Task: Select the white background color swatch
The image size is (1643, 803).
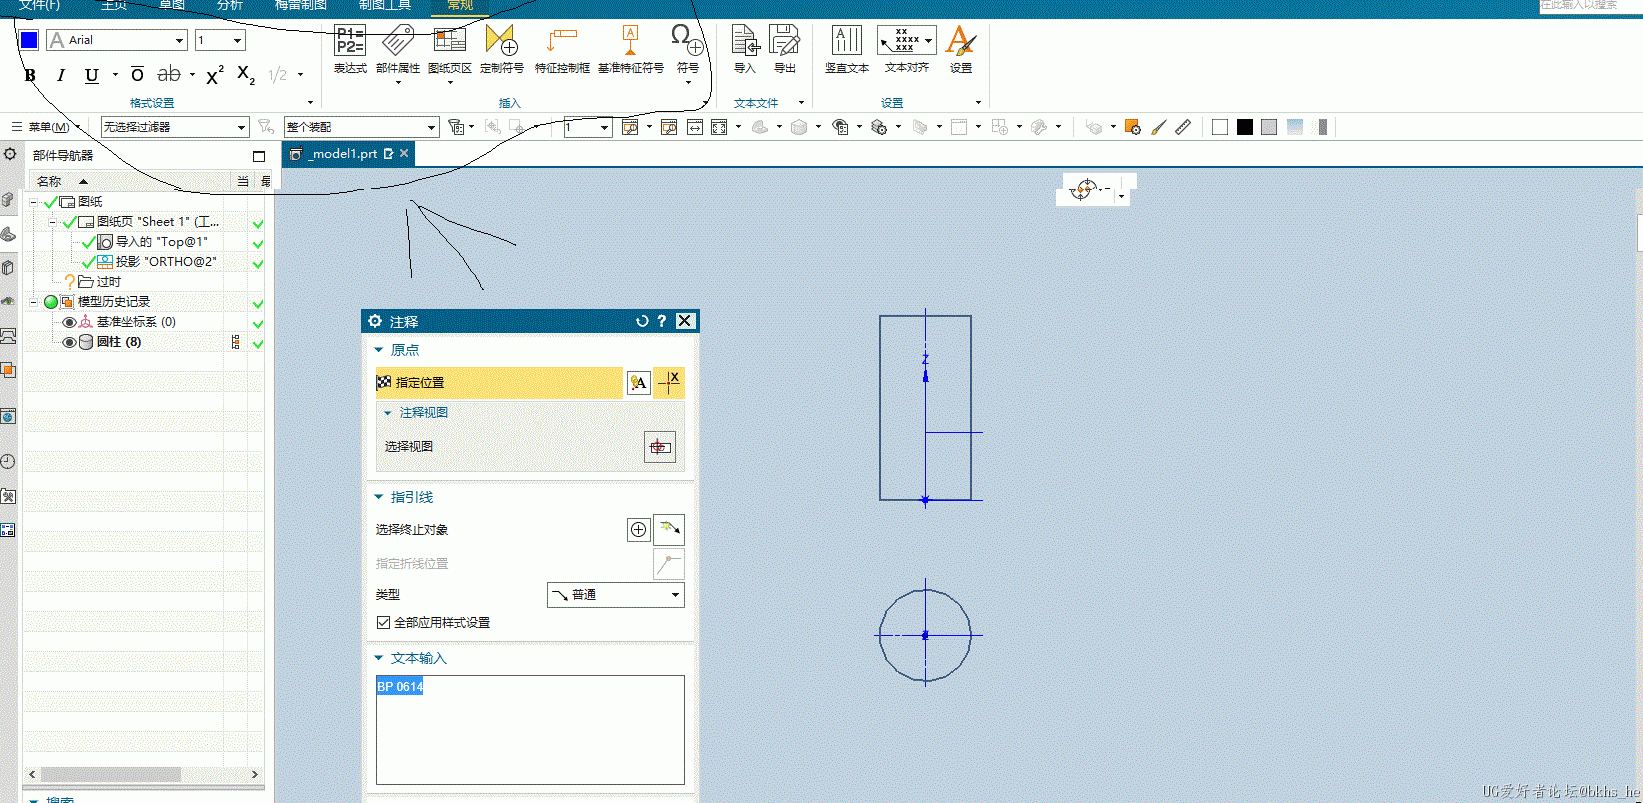Action: coord(1220,127)
